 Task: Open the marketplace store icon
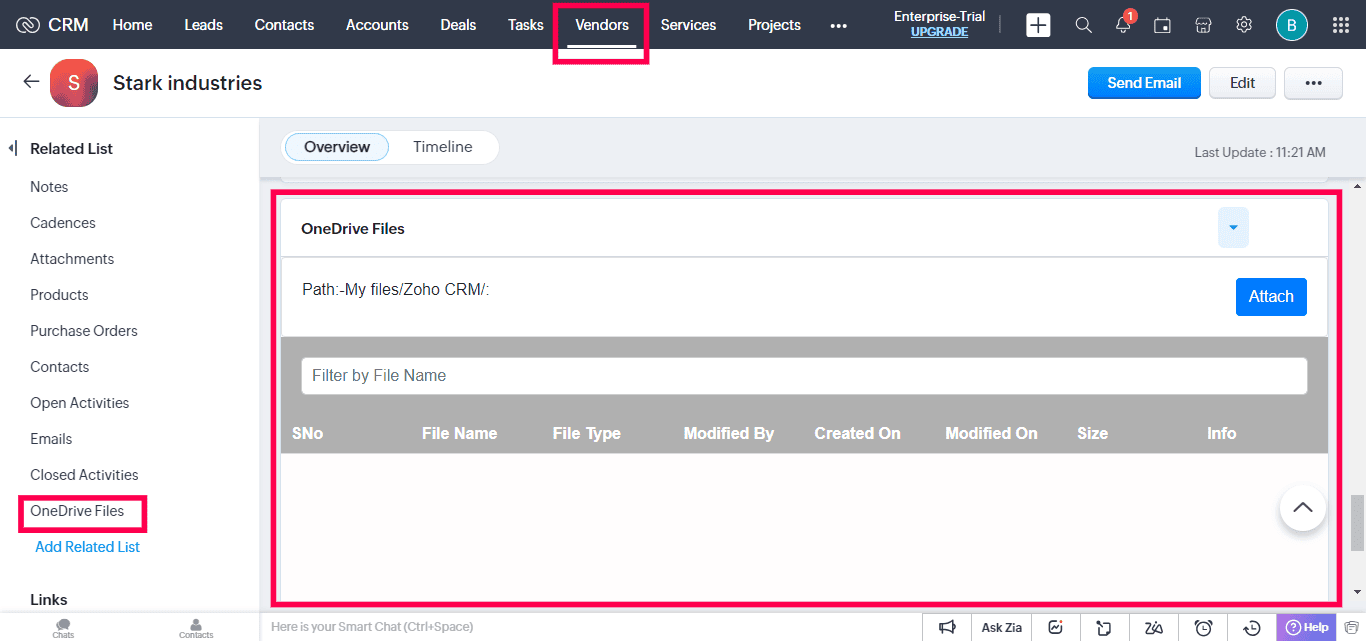[1203, 25]
